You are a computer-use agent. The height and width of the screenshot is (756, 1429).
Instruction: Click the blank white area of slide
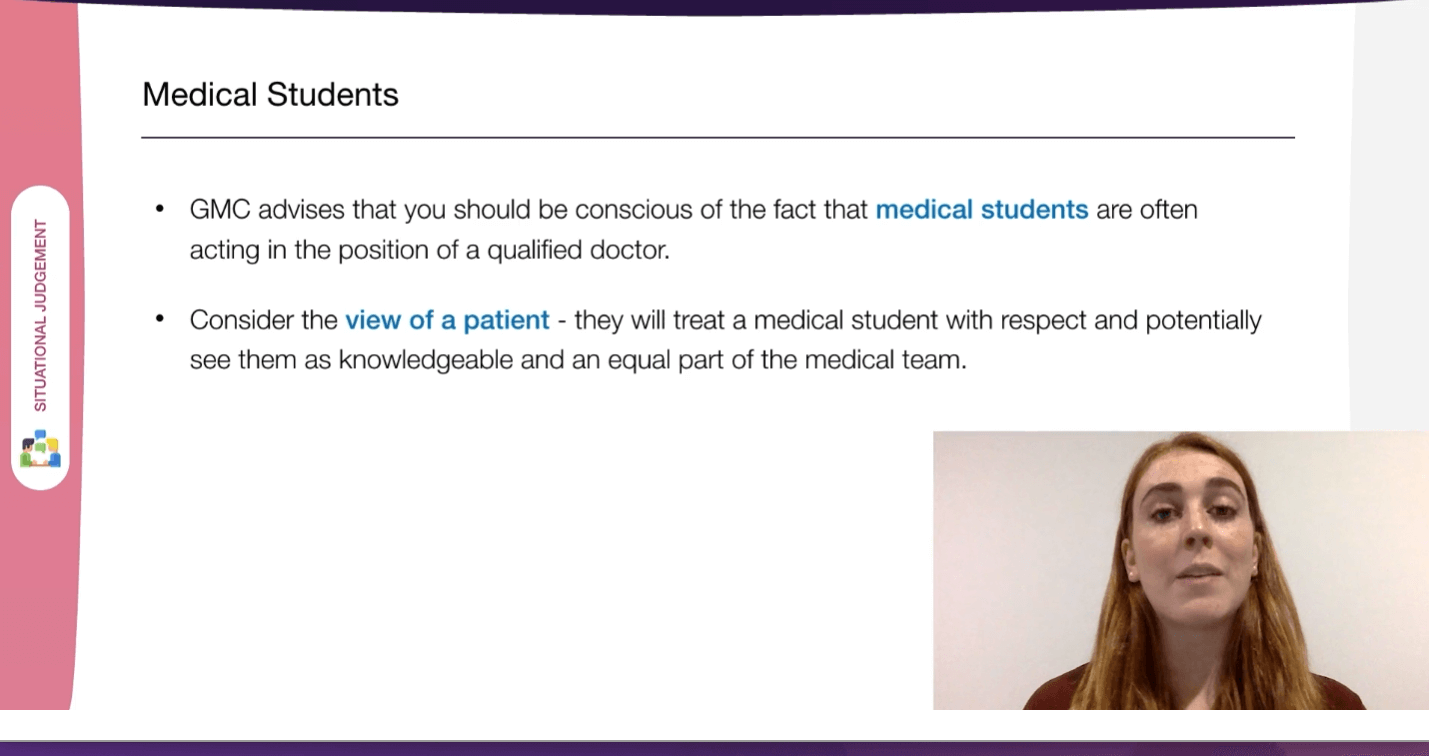[500, 550]
